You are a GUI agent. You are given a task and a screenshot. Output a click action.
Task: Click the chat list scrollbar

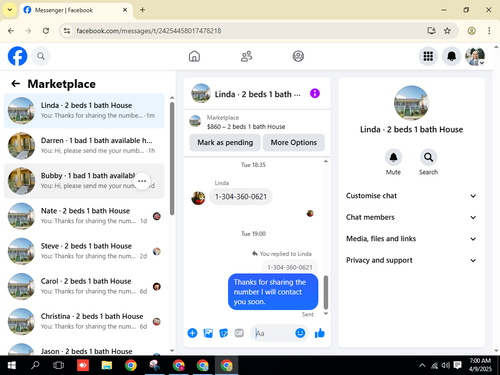click(172, 158)
